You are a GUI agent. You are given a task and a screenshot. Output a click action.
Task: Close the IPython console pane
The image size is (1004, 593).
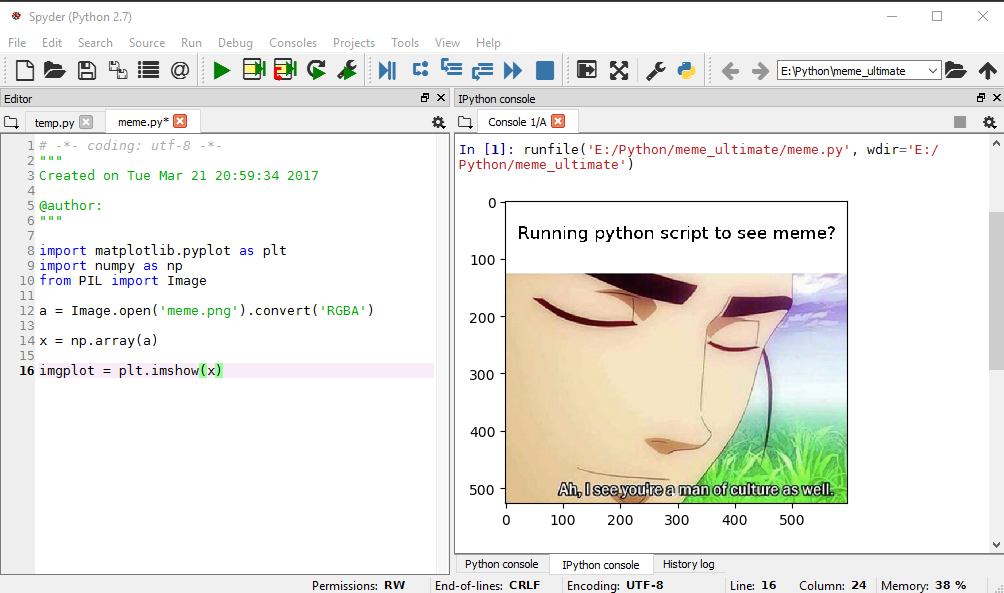pyautogui.click(x=996, y=98)
